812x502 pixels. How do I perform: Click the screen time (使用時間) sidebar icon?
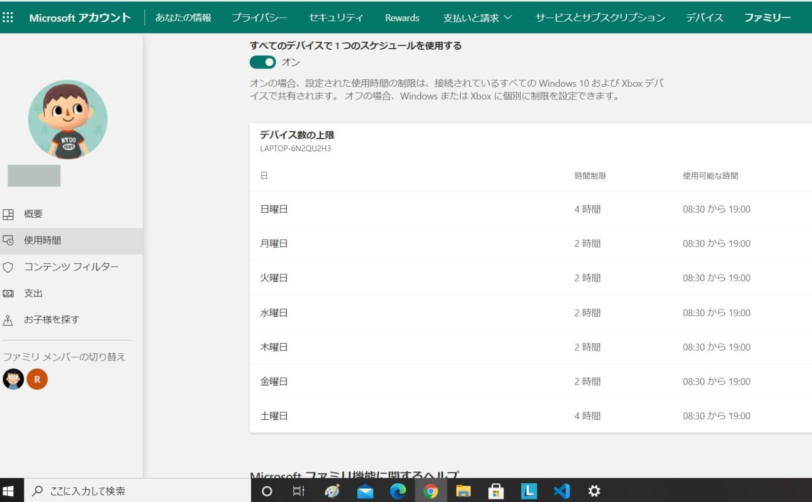(x=8, y=240)
